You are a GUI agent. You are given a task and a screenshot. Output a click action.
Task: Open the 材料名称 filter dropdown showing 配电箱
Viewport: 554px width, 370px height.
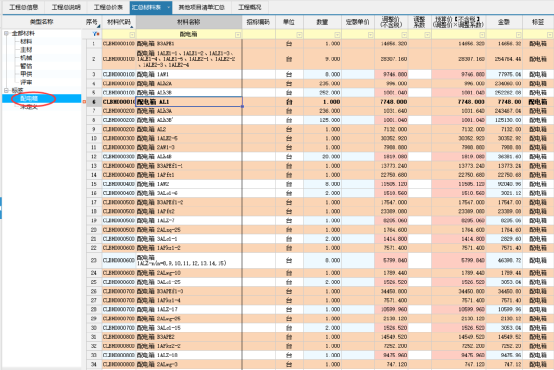tap(238, 35)
